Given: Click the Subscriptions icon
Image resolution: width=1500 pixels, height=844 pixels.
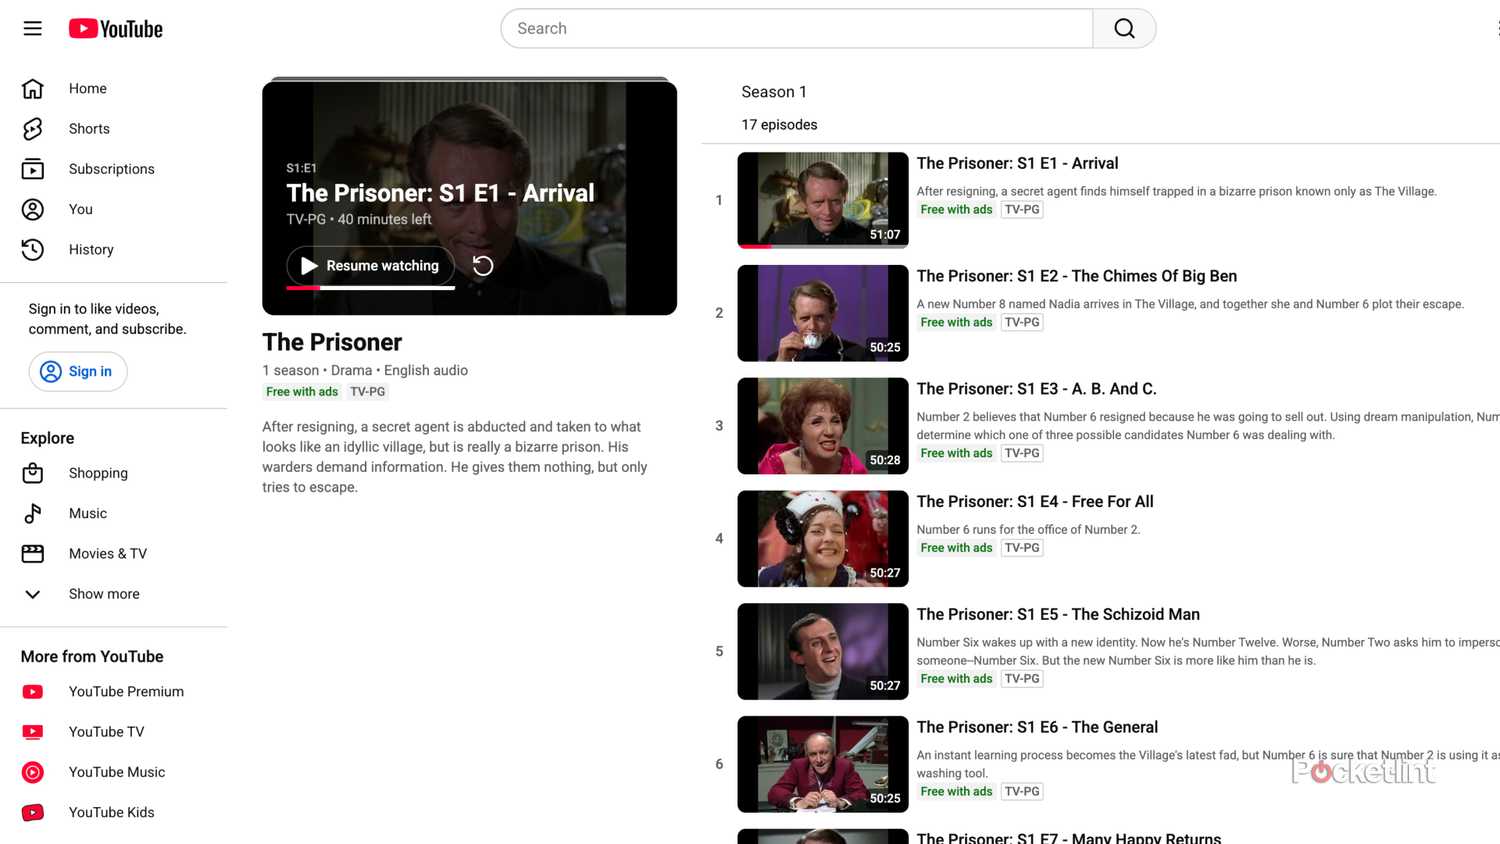Looking at the screenshot, I should (33, 169).
